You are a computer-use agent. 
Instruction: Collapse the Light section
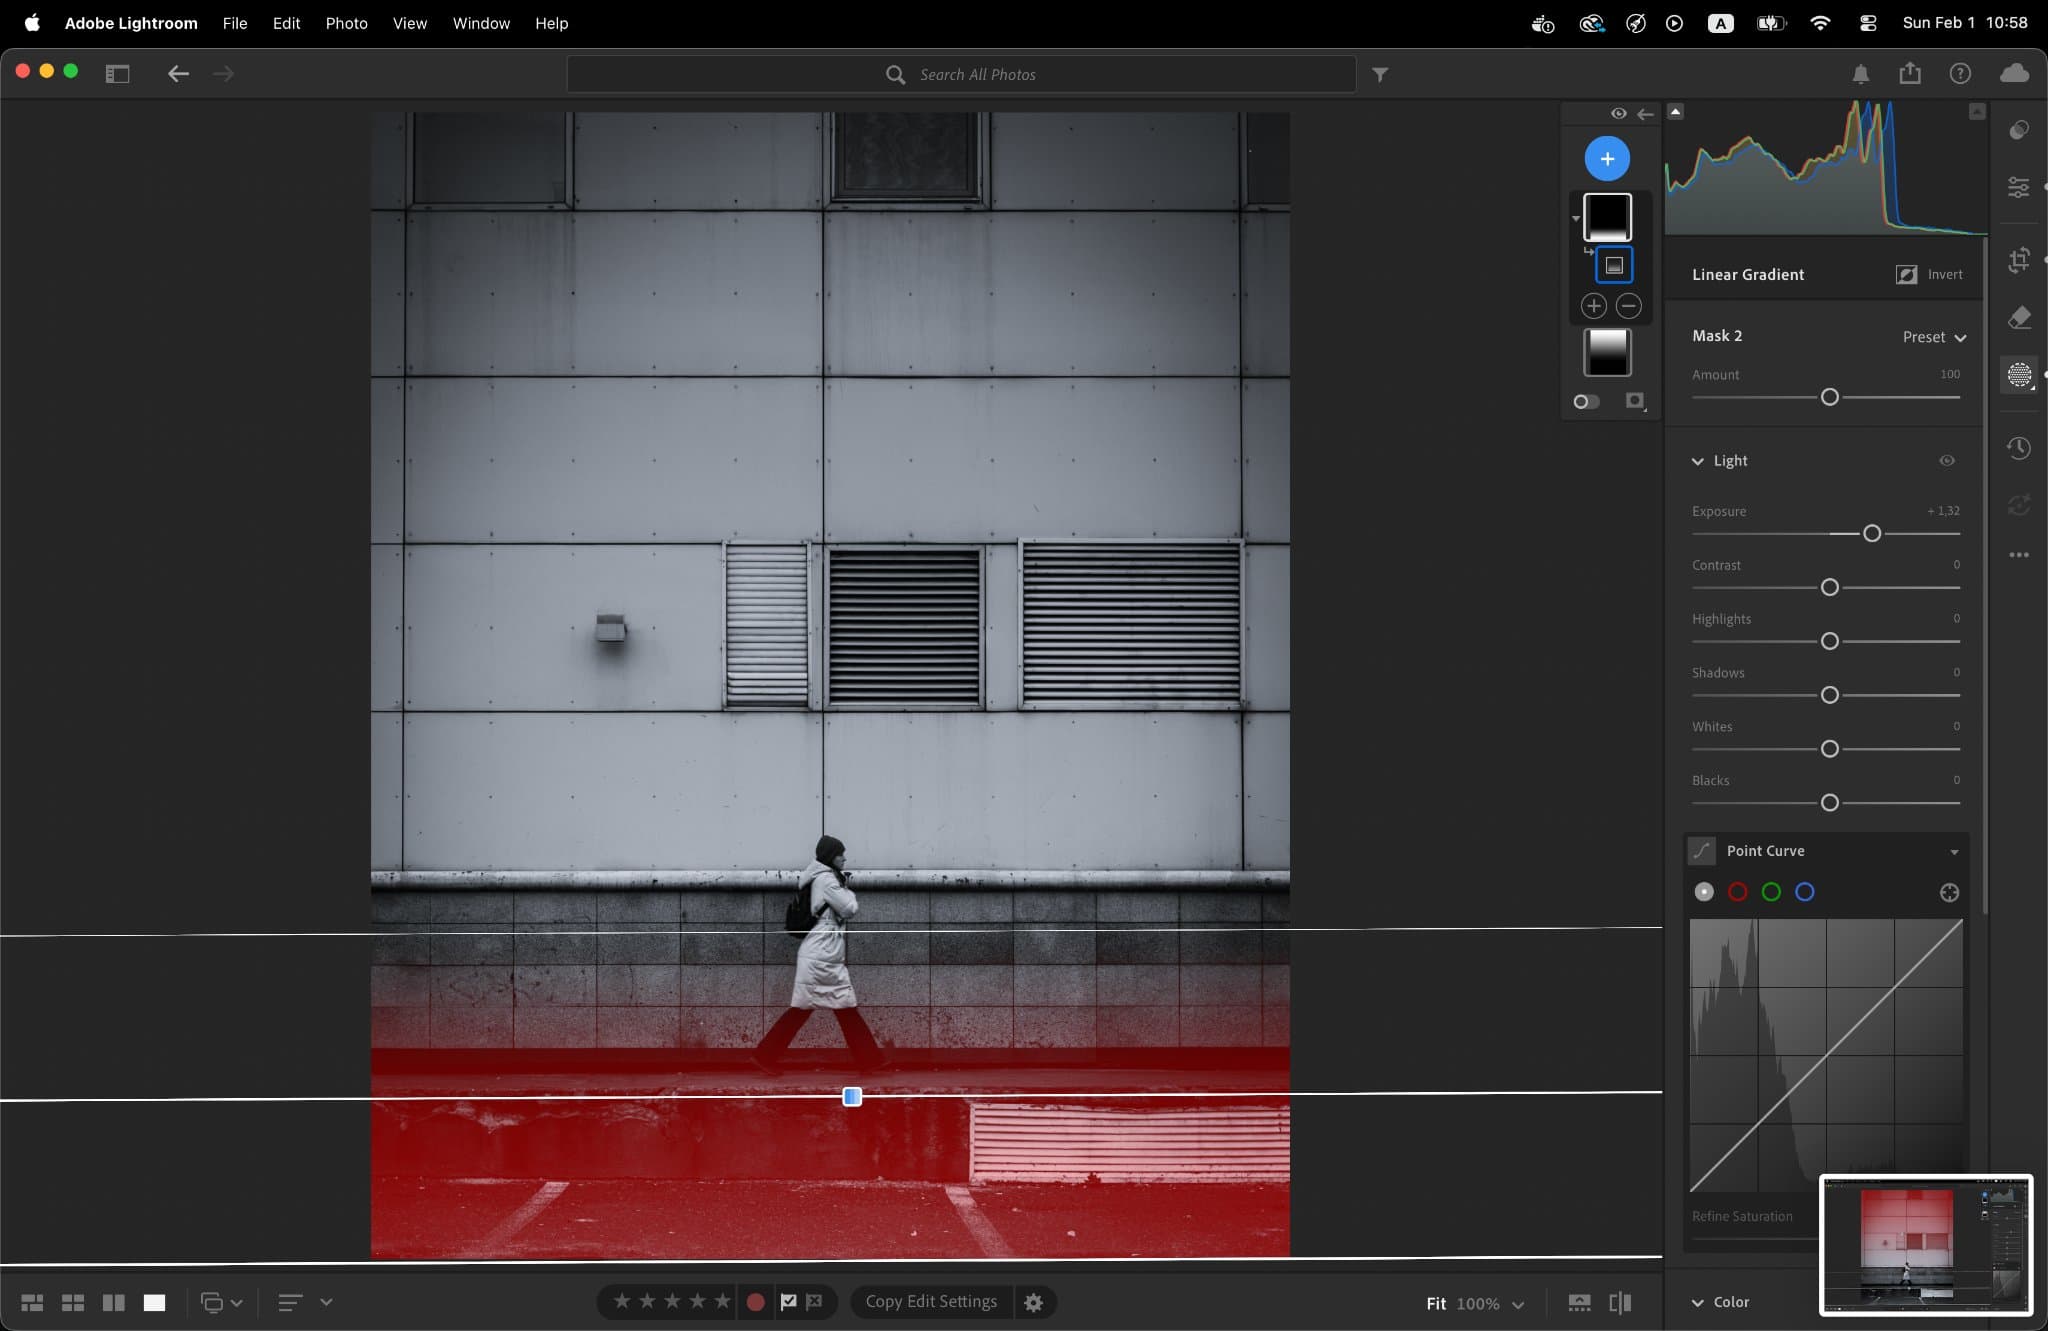click(1697, 461)
